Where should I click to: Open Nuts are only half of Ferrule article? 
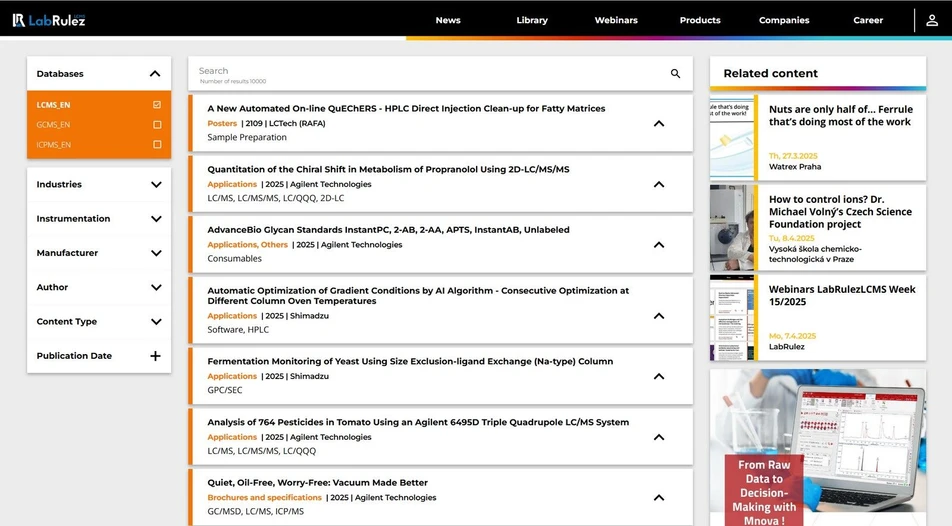[840, 115]
